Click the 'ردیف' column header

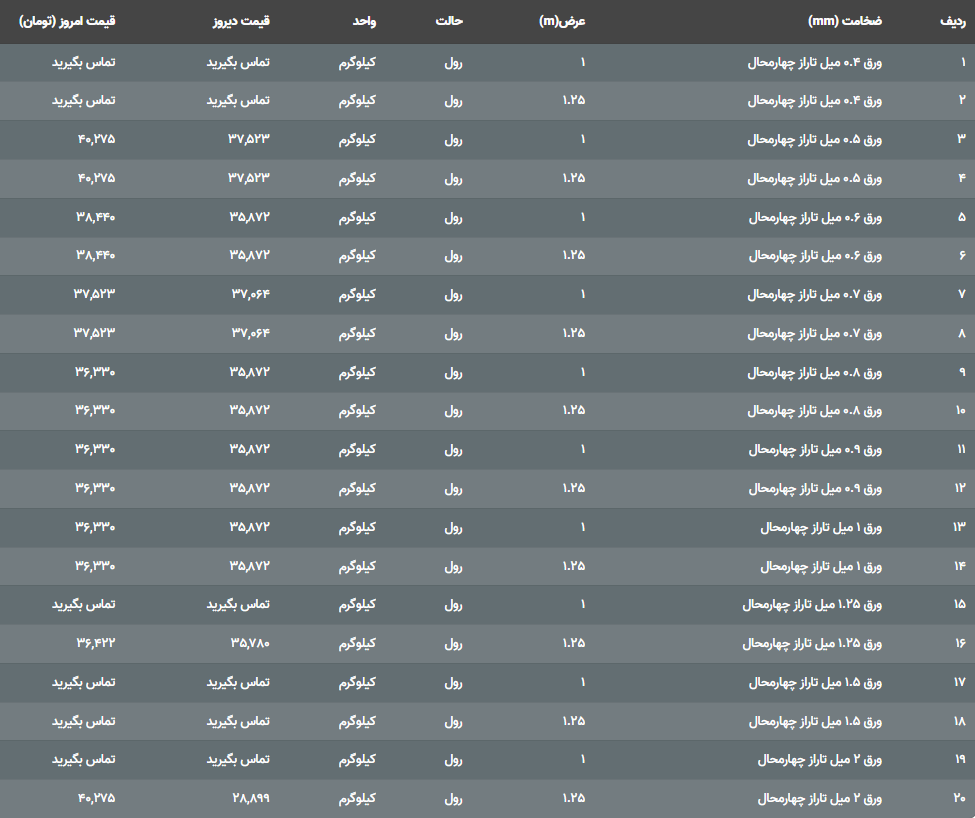point(953,21)
